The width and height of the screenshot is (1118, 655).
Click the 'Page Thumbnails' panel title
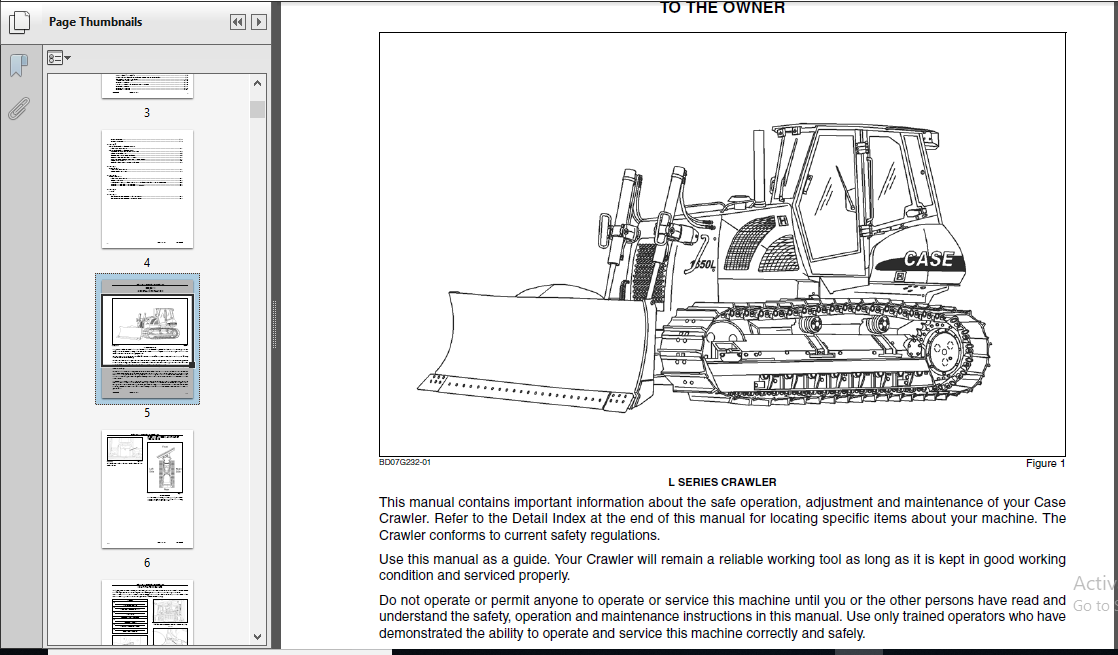pyautogui.click(x=96, y=22)
